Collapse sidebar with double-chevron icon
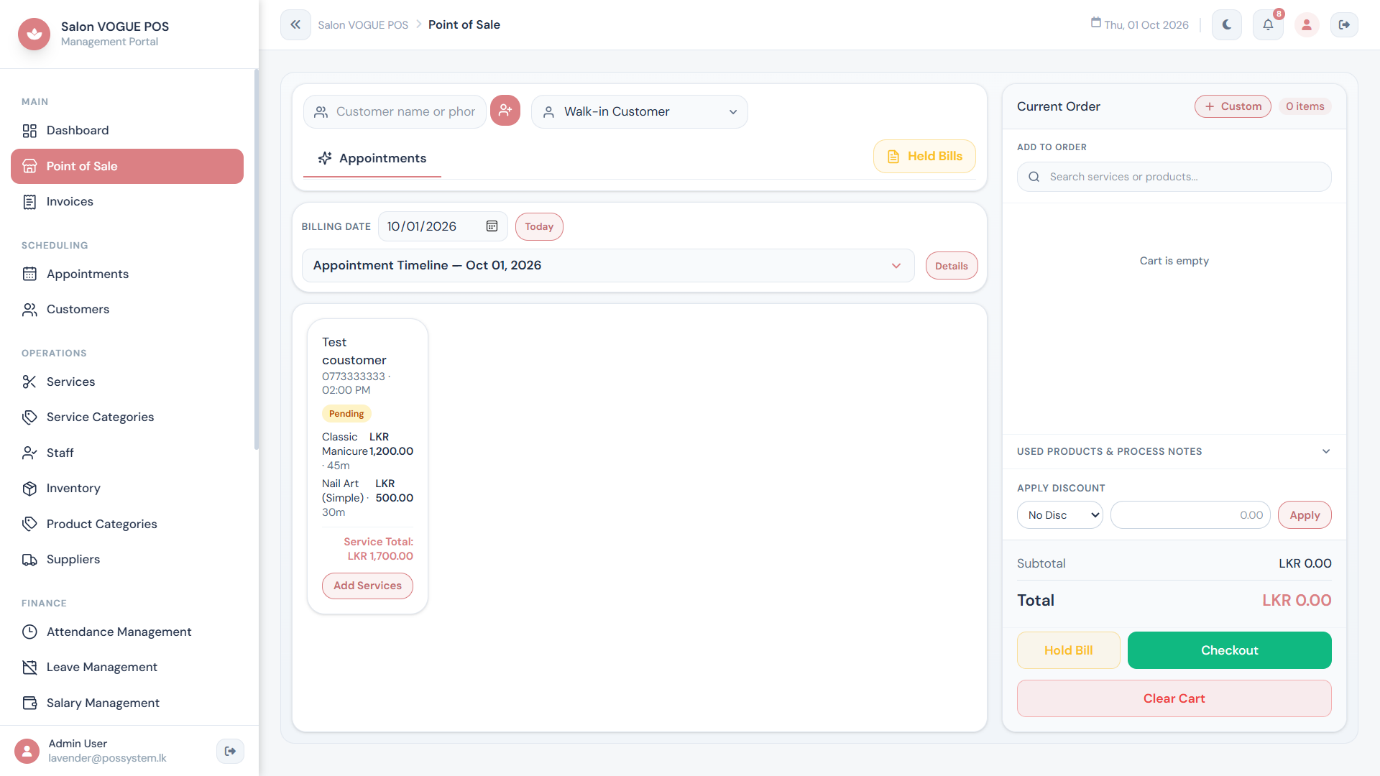This screenshot has width=1380, height=776. 295,25
